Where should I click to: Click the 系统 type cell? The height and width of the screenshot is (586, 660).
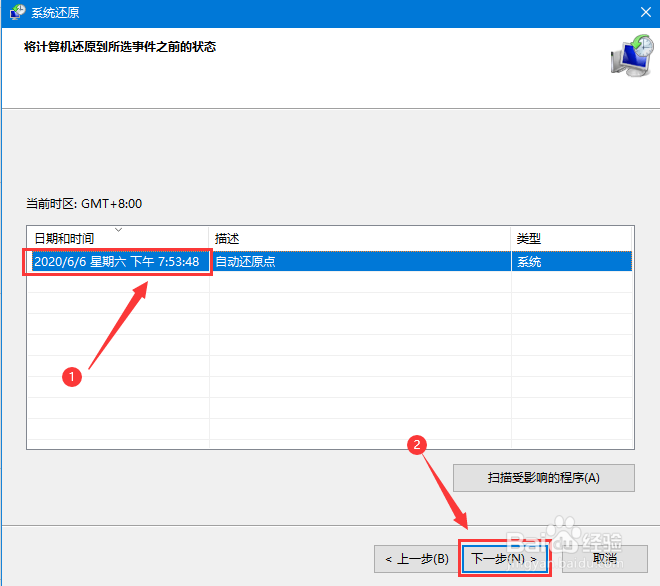point(529,262)
